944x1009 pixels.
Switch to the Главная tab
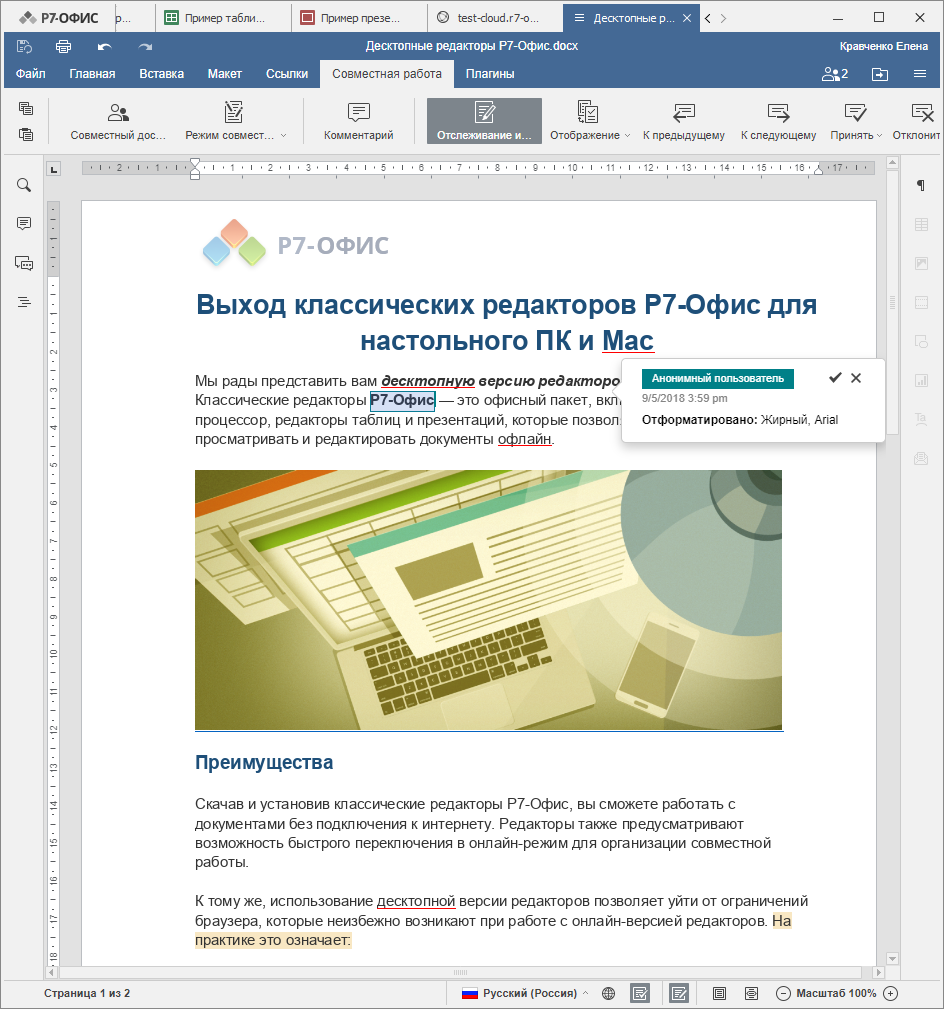click(92, 74)
